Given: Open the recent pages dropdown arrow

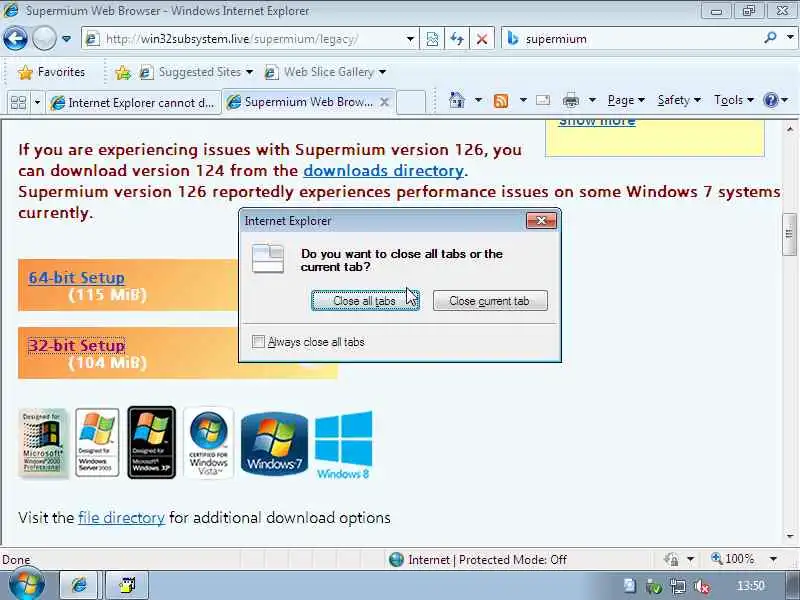Looking at the screenshot, I should [x=66, y=38].
